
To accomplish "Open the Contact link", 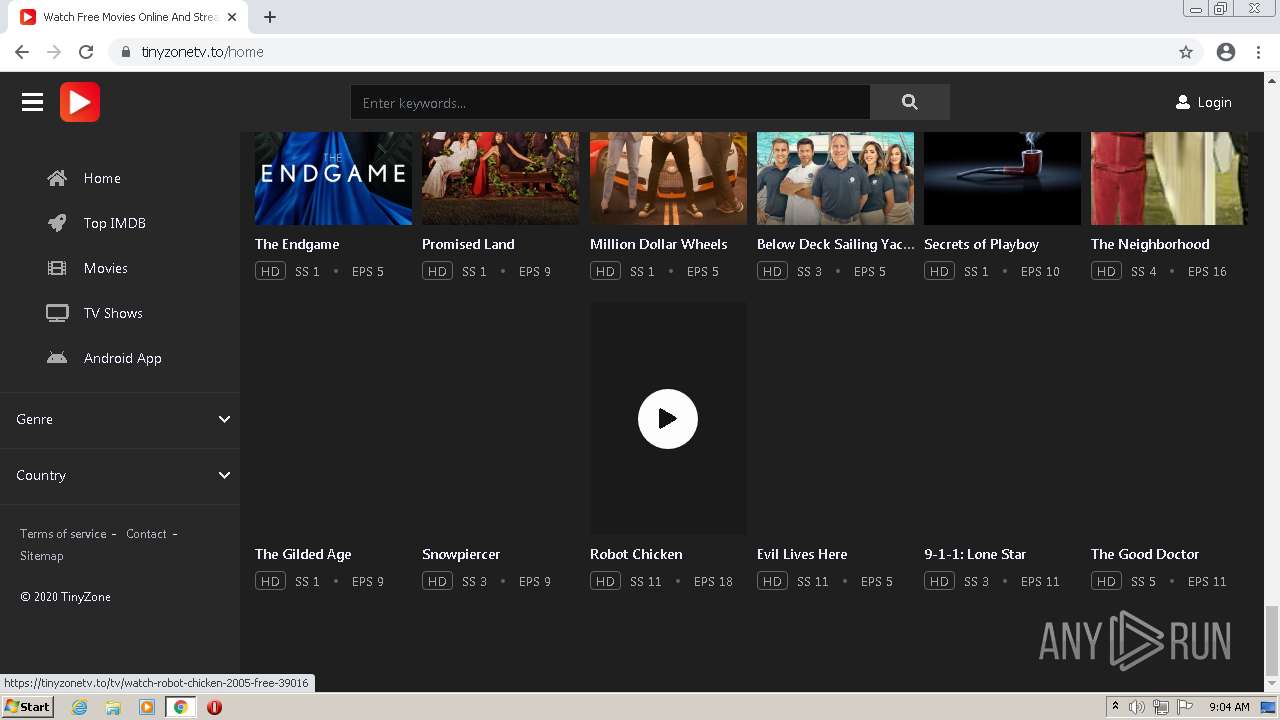I will pyautogui.click(x=146, y=534).
